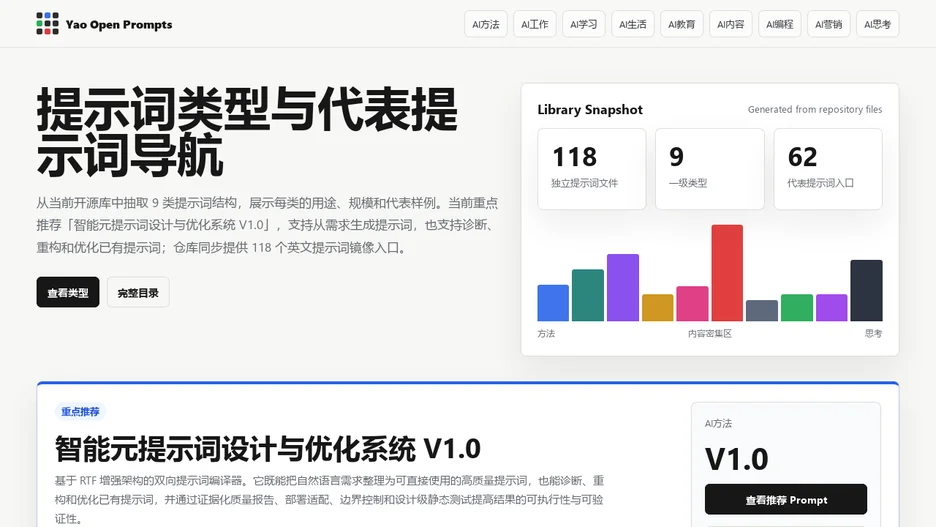Click the bright green chart bar
936x527 pixels.
[x=797, y=308]
